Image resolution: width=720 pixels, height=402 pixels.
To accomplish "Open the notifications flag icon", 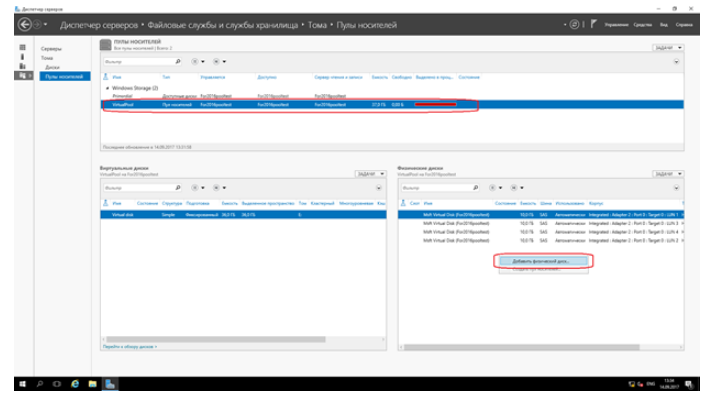I will tap(597, 23).
